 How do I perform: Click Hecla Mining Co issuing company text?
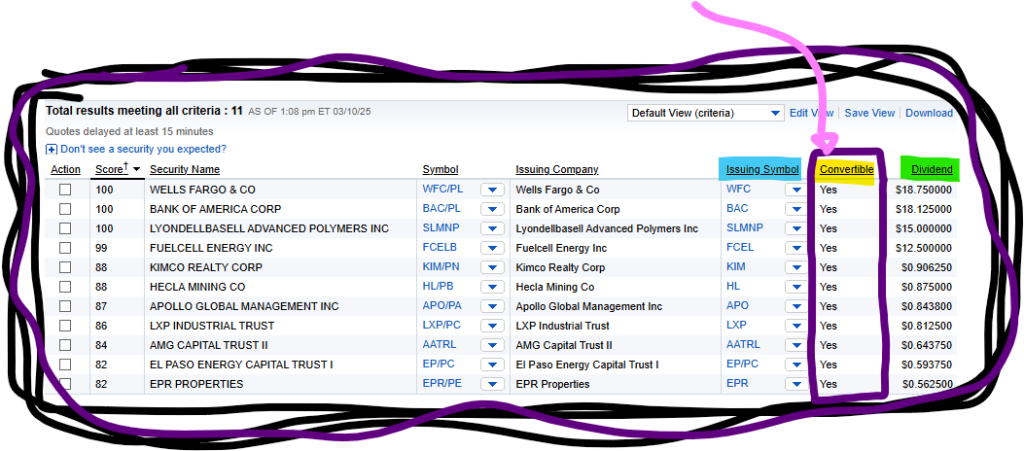coord(555,287)
